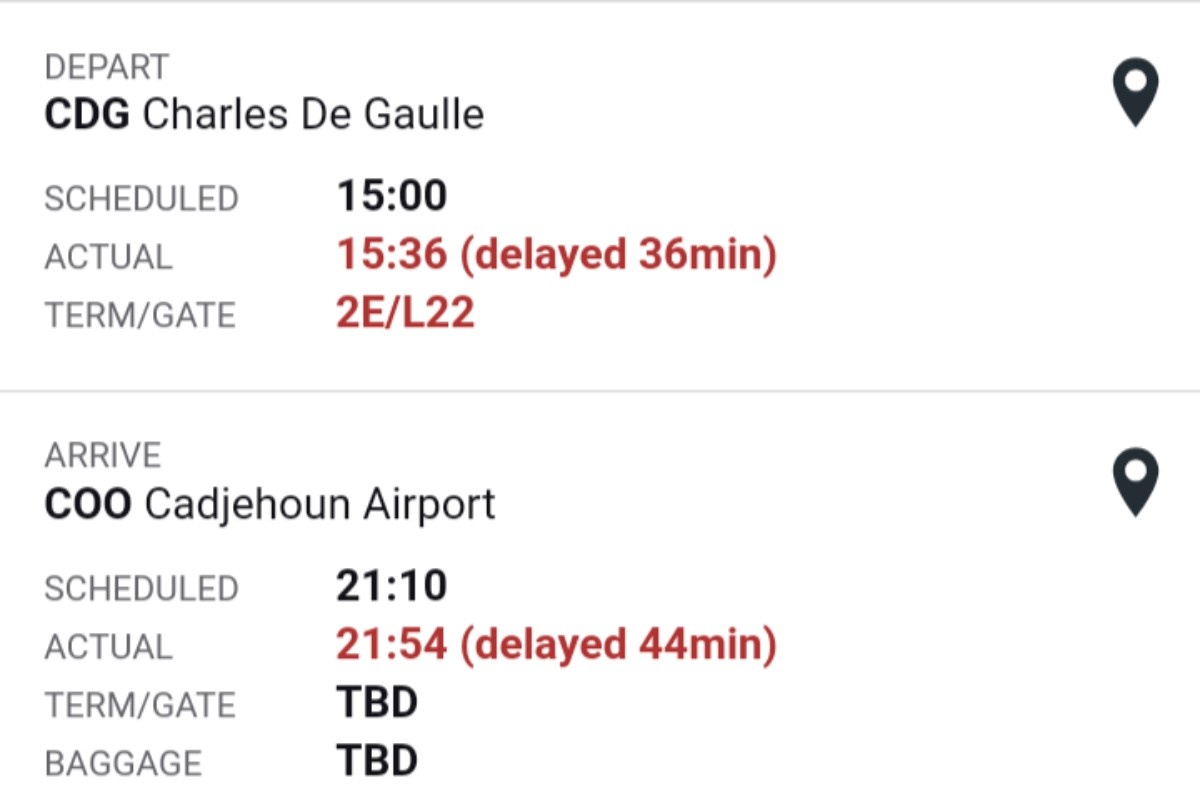Click the BAGGAGE label in arrival details
Screen dimensions: 1200x808
(x=123, y=764)
